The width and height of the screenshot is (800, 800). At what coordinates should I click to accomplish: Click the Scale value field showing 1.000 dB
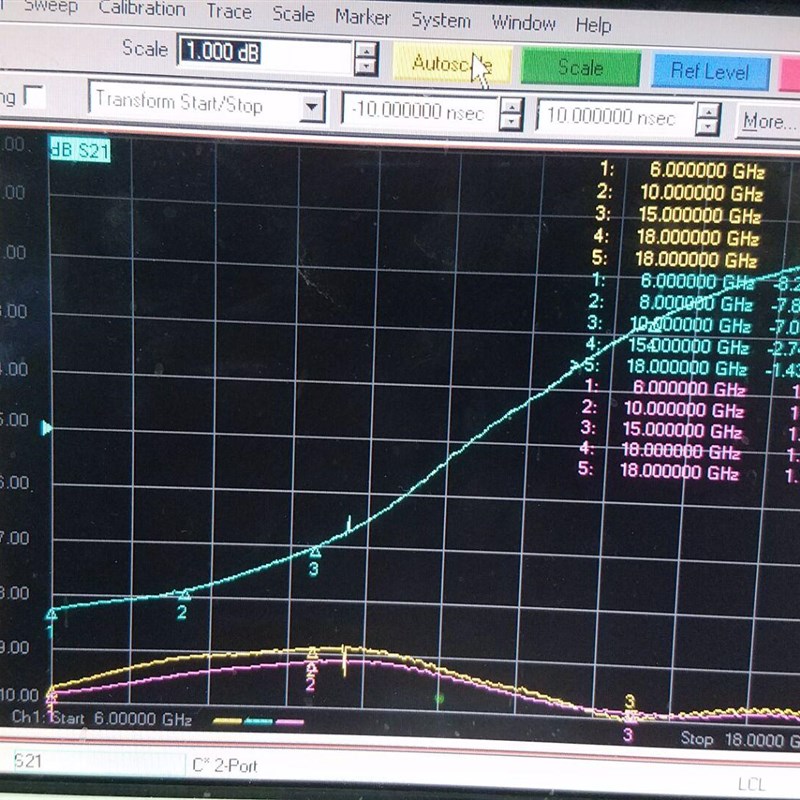click(x=264, y=53)
